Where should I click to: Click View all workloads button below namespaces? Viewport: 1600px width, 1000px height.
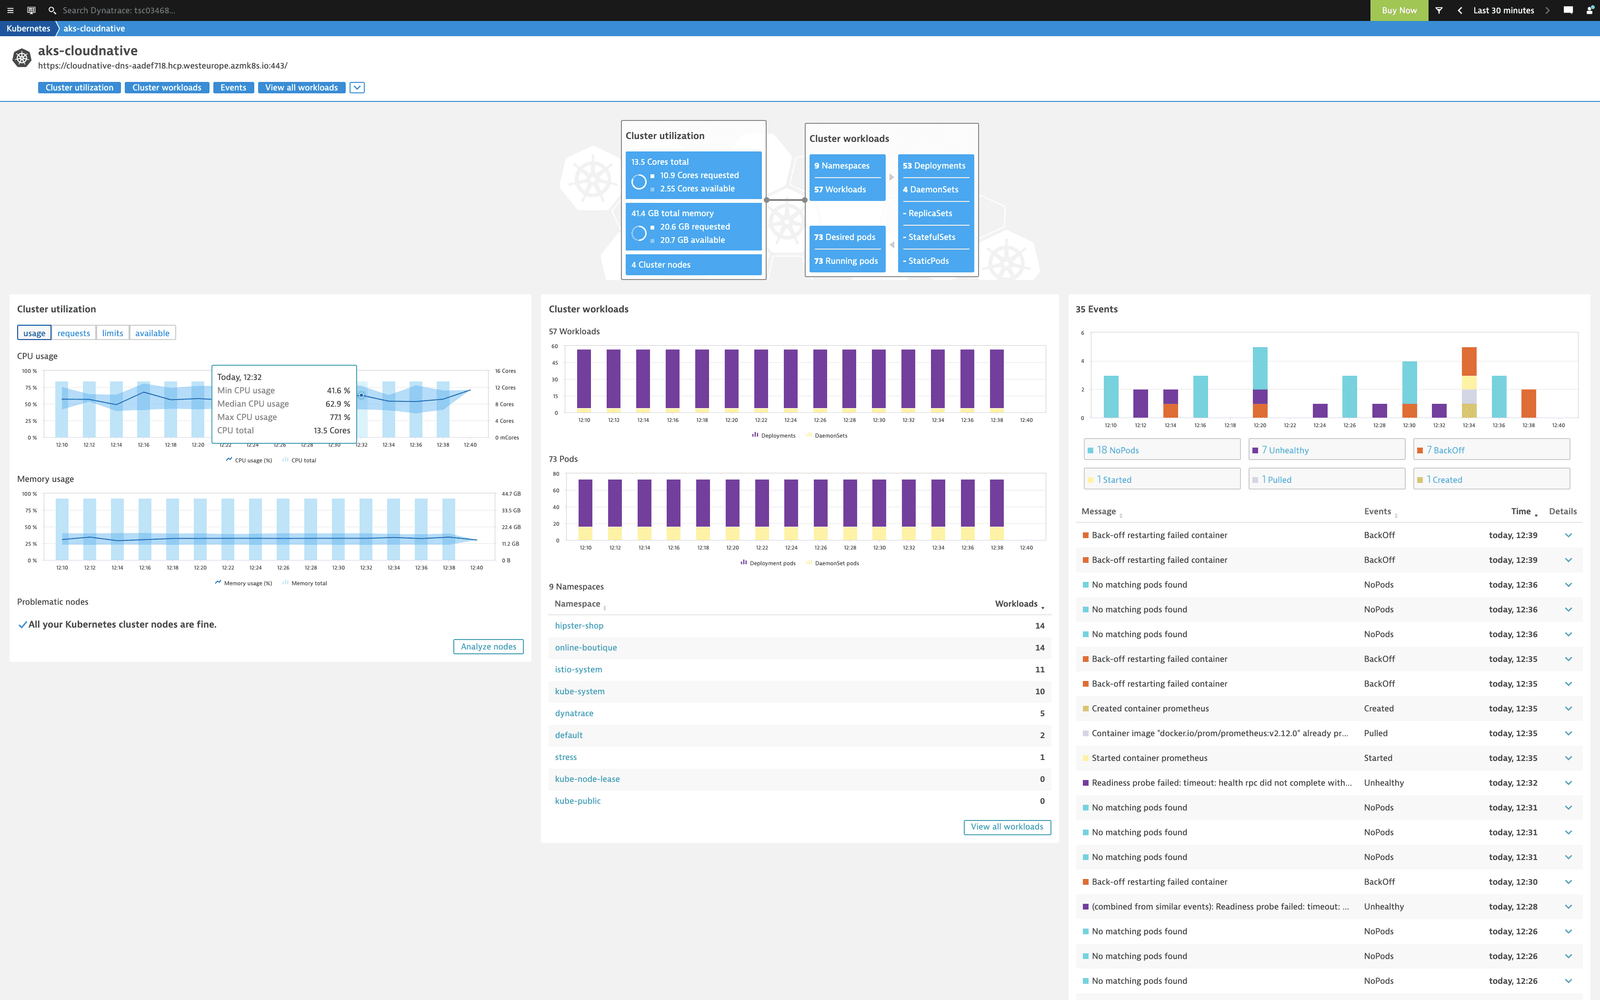[x=1007, y=827]
